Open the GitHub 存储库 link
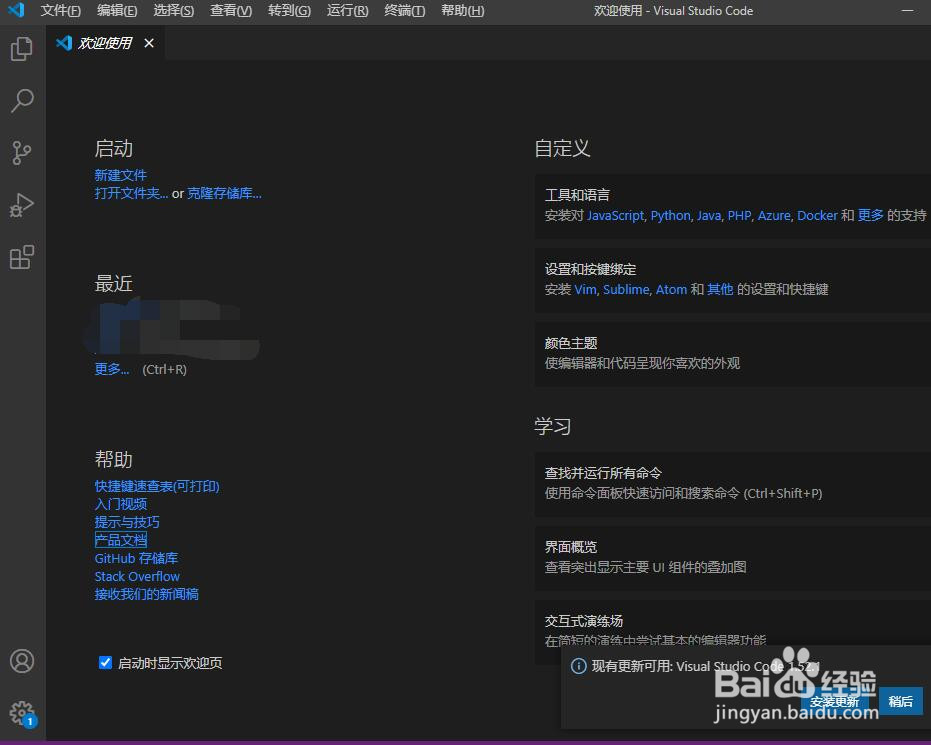Viewport: 931px width, 745px height. (x=136, y=558)
